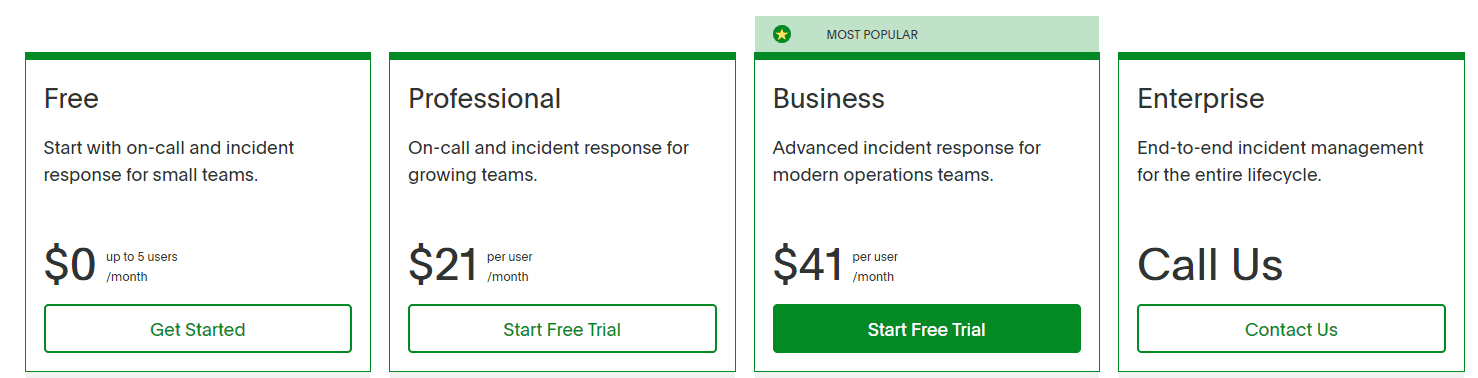Click the 'up to 5 users' note
This screenshot has width=1478, height=378.
point(142,257)
